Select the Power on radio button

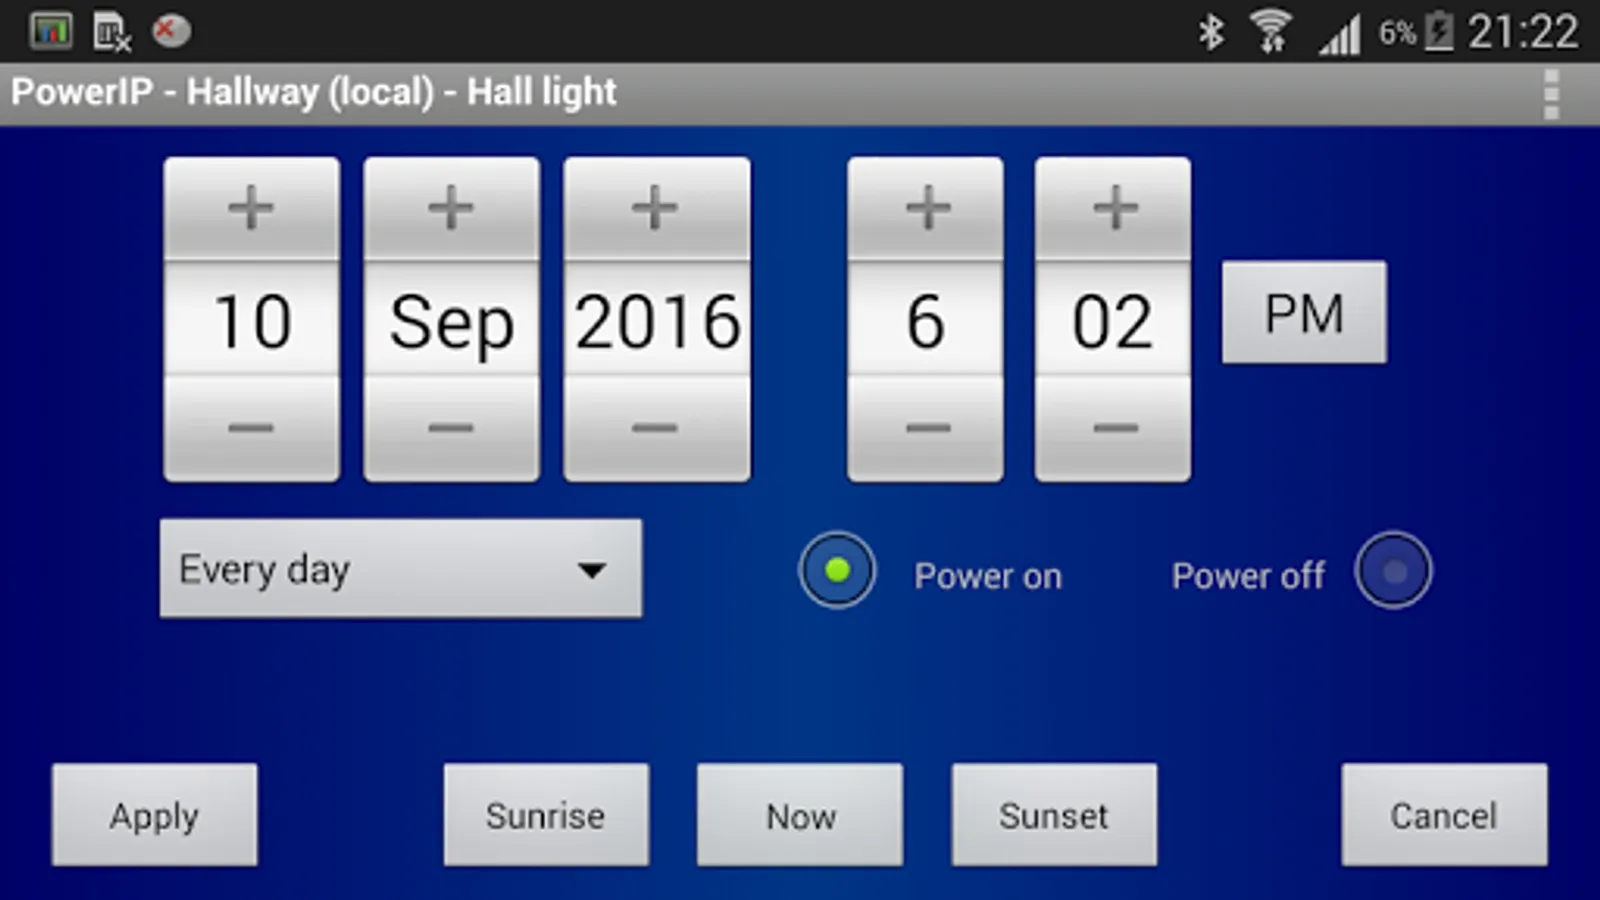(837, 570)
